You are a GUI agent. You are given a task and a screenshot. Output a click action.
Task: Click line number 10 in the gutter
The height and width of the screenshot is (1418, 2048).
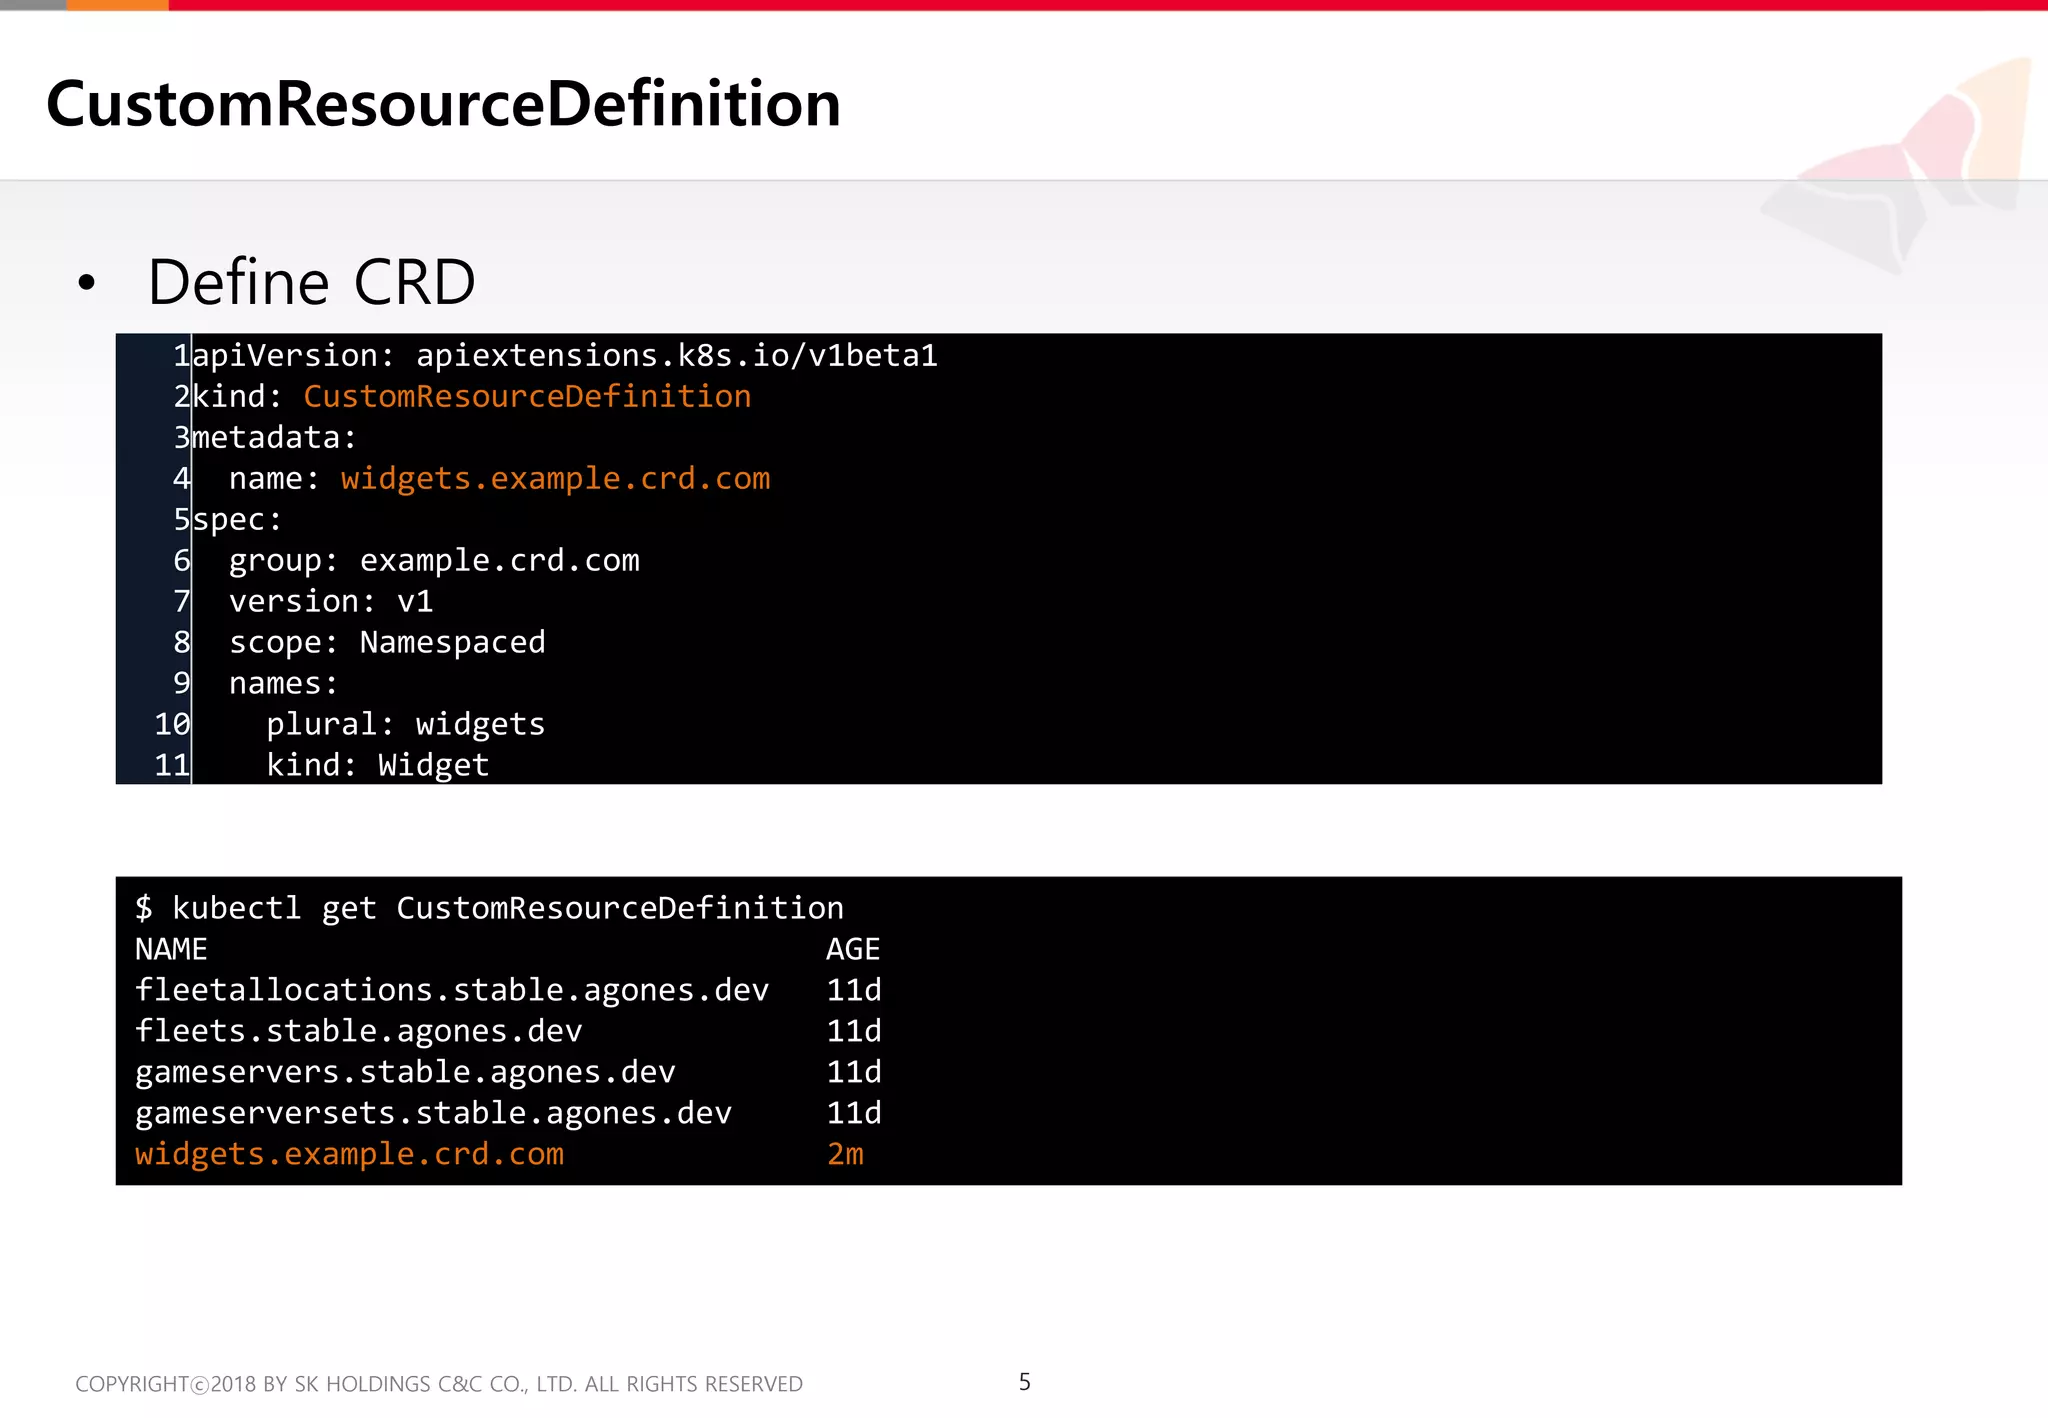pos(171,725)
